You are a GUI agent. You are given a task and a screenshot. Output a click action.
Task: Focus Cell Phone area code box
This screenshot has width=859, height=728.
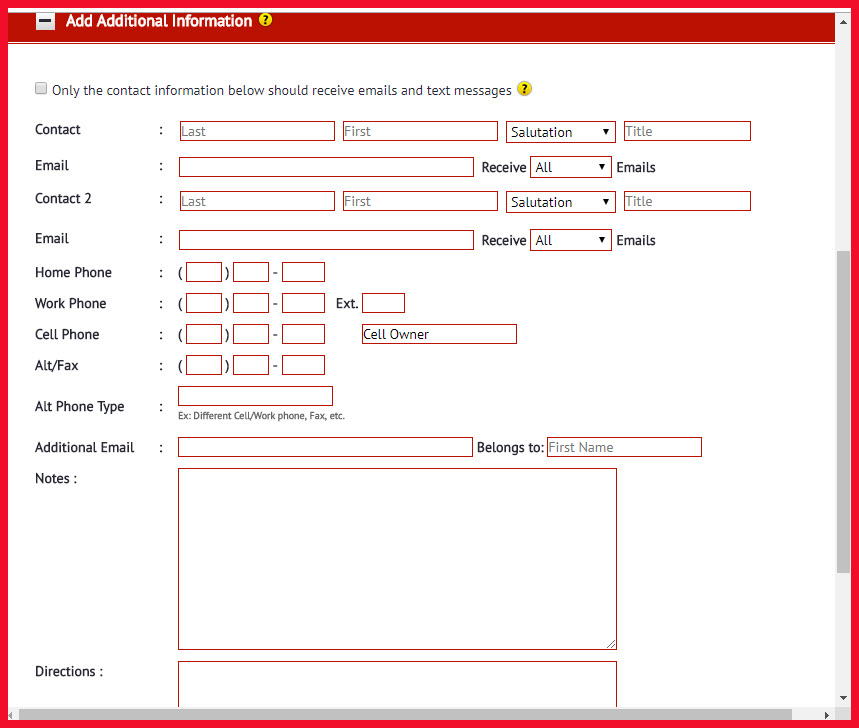click(x=204, y=334)
